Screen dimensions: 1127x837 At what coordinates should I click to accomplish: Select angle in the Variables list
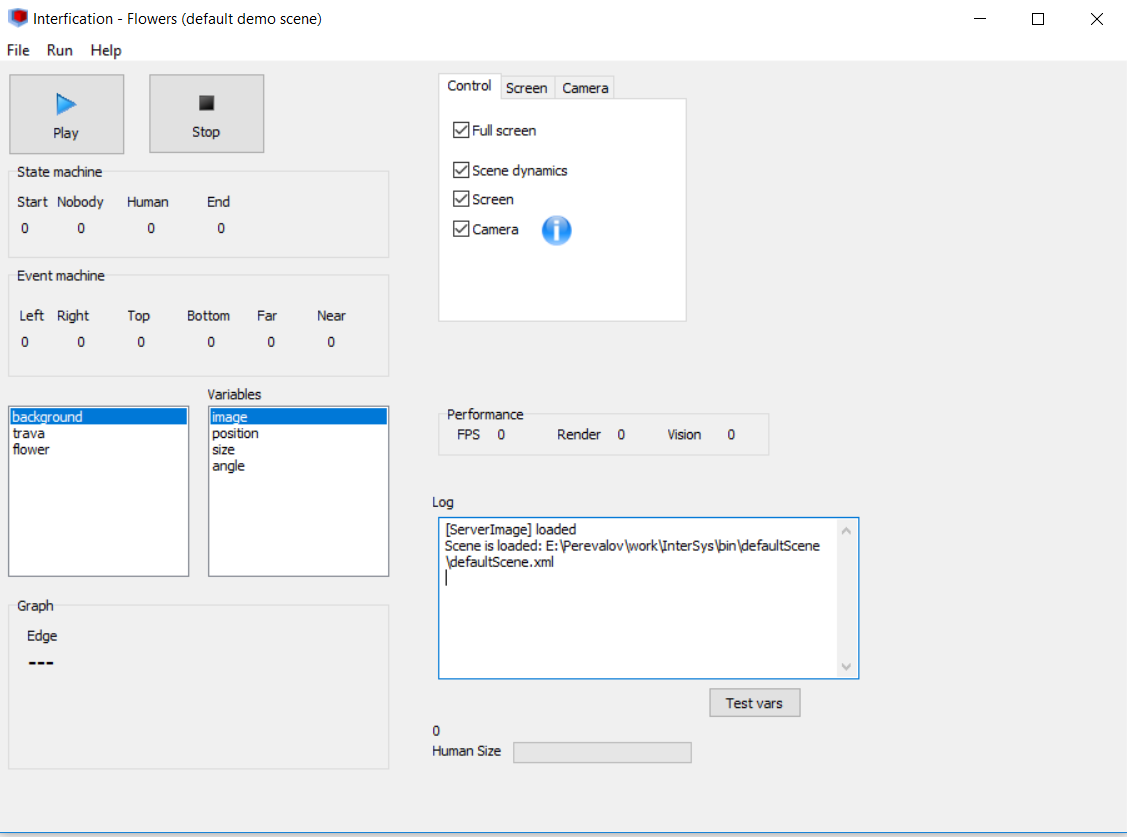[228, 466]
